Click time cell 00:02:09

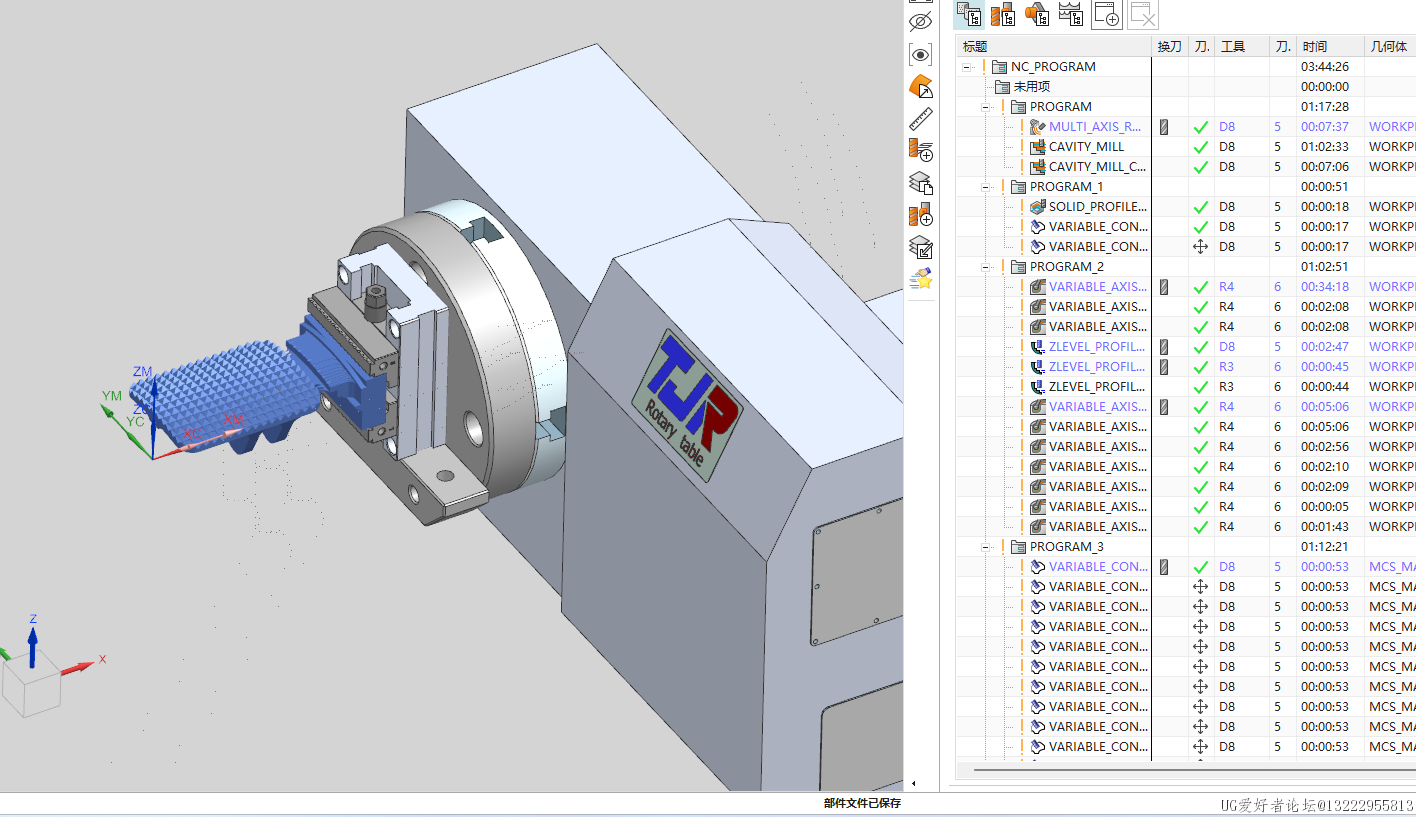(1325, 487)
